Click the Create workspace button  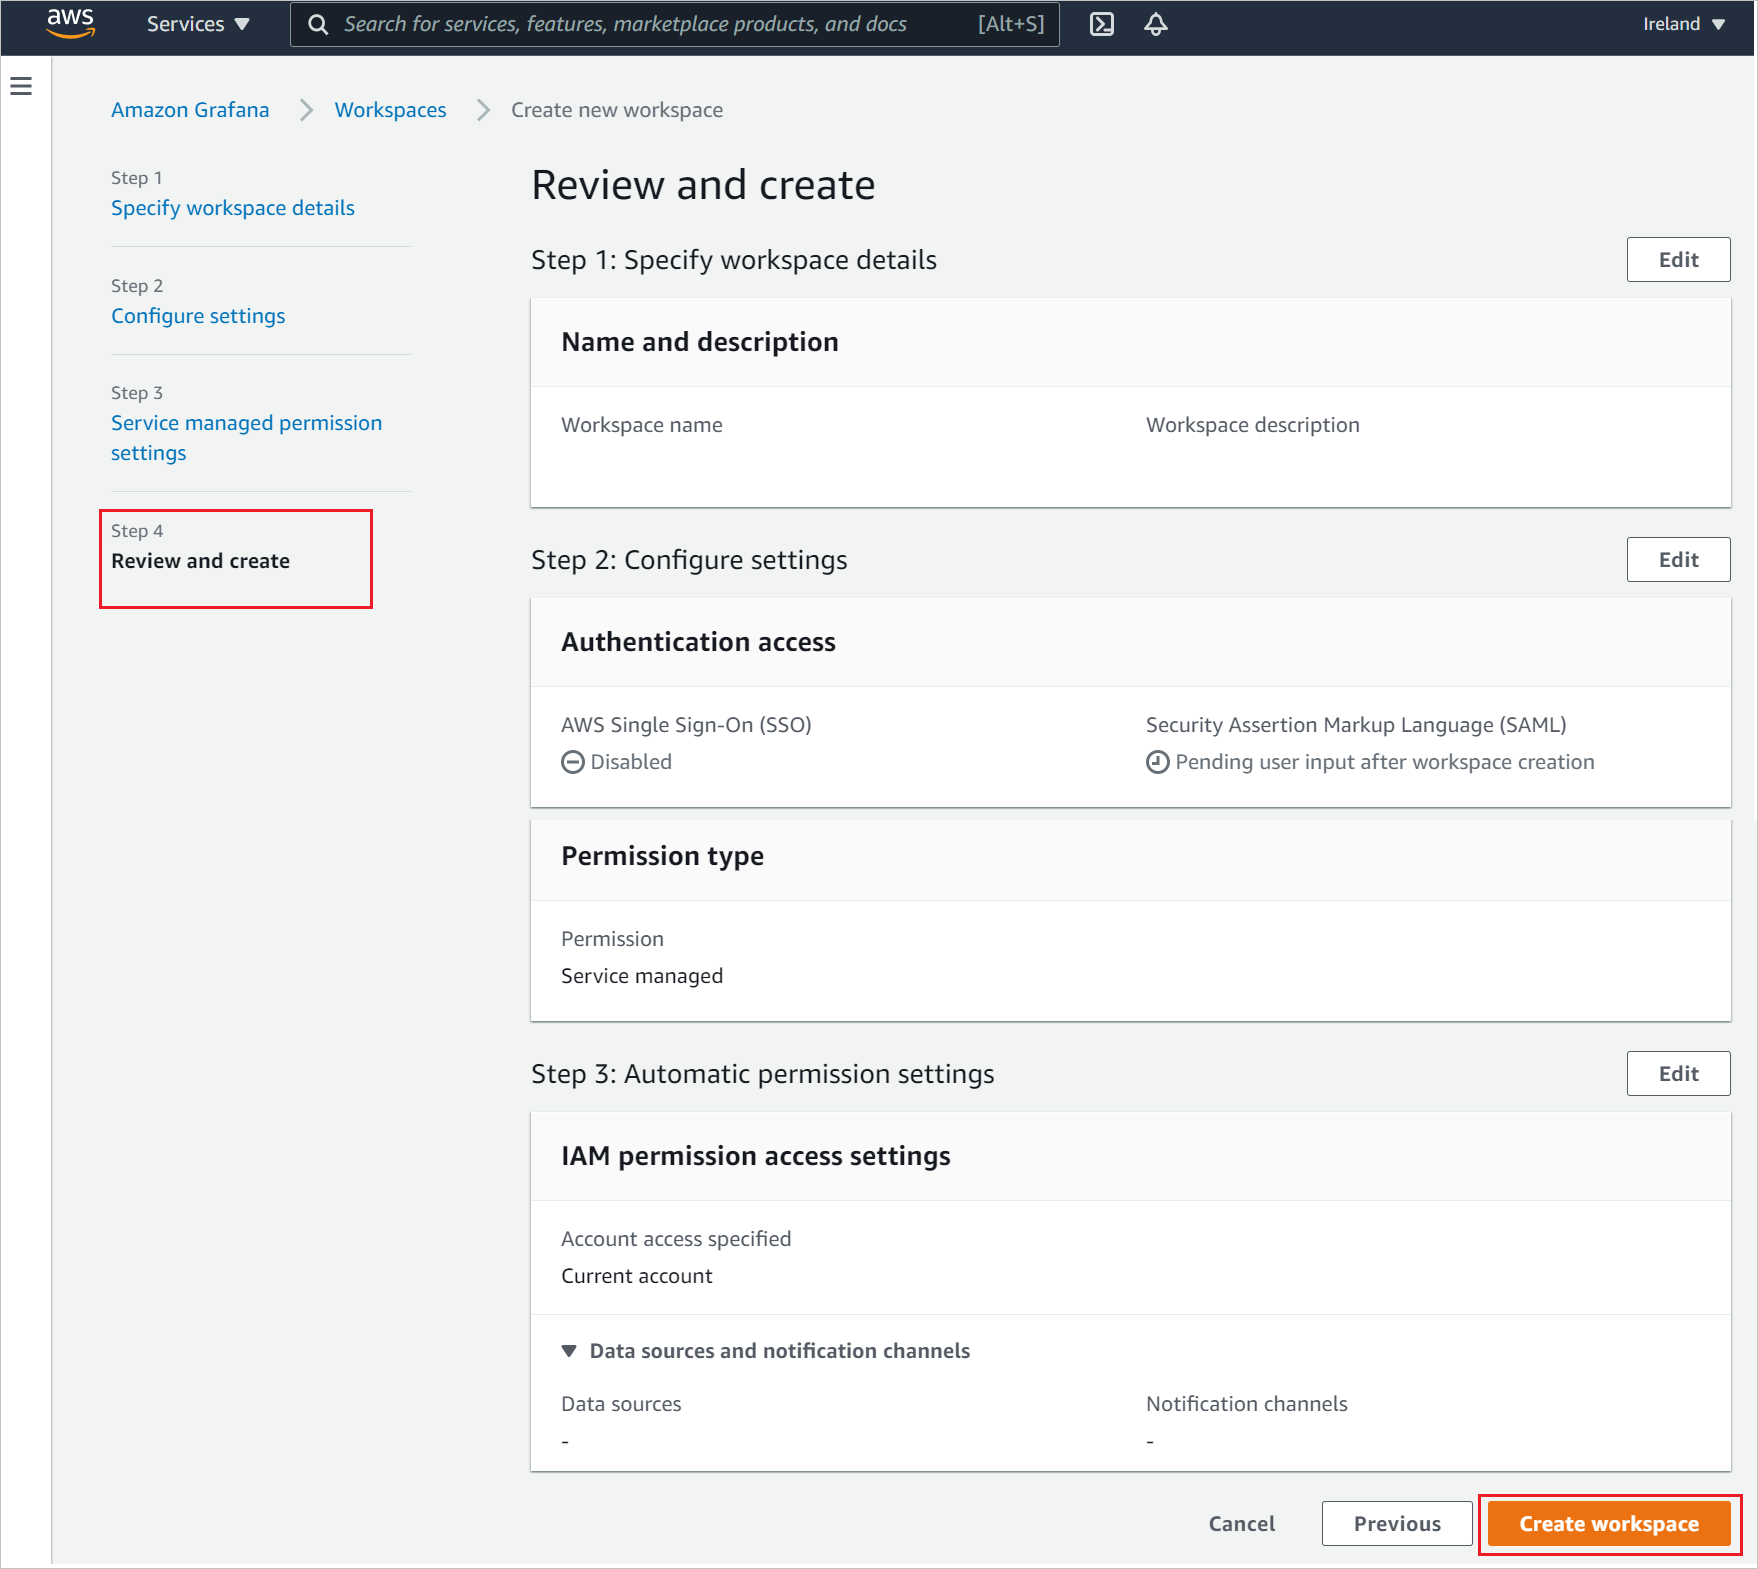tap(1608, 1523)
